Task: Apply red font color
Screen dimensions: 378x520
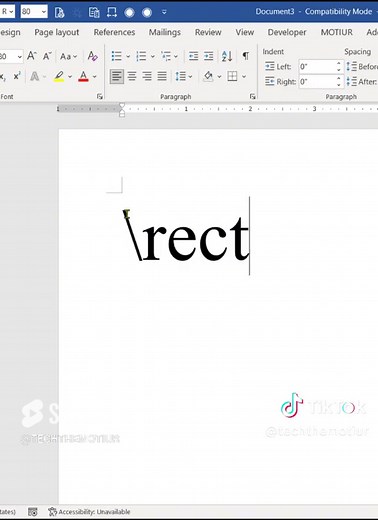Action: pos(83,76)
